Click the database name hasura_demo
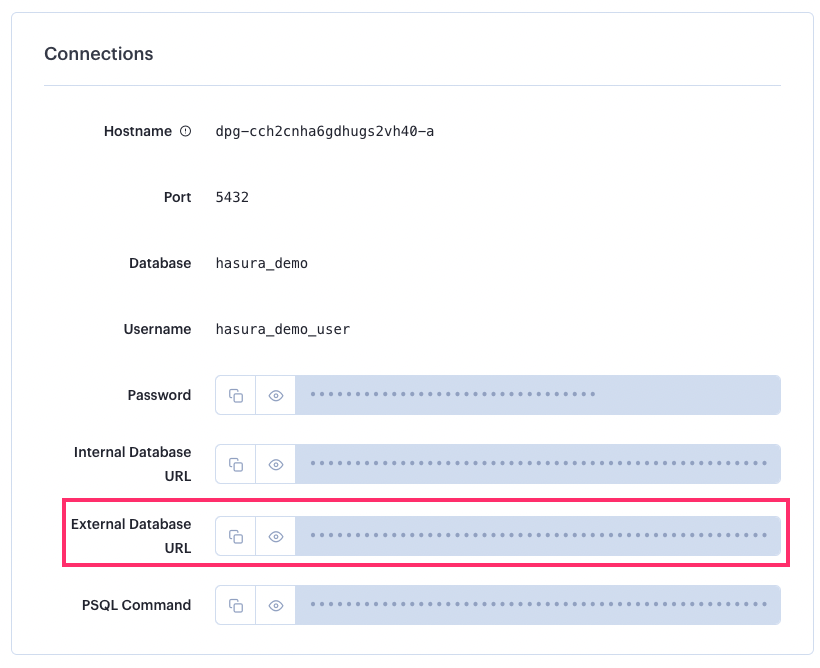 coord(261,263)
